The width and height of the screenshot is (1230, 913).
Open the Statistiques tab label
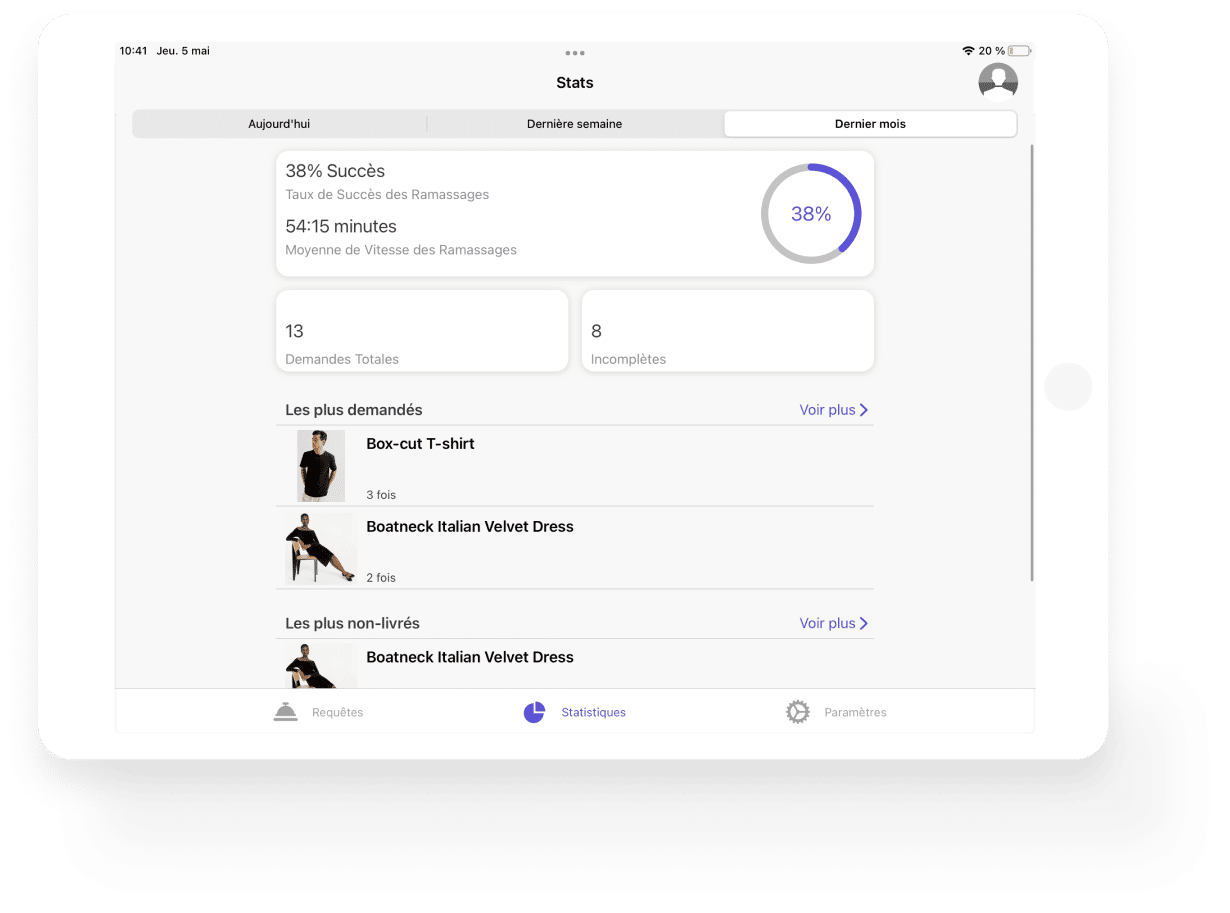coord(594,713)
